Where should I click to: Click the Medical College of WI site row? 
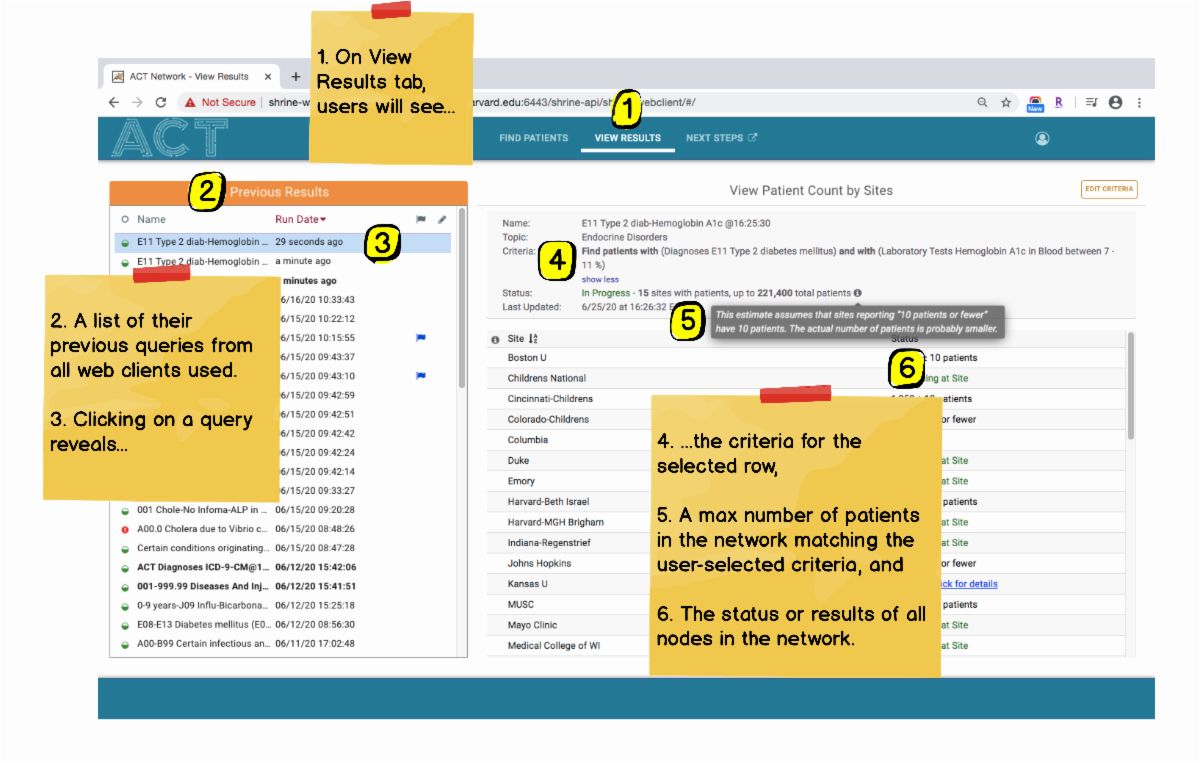pyautogui.click(x=808, y=646)
